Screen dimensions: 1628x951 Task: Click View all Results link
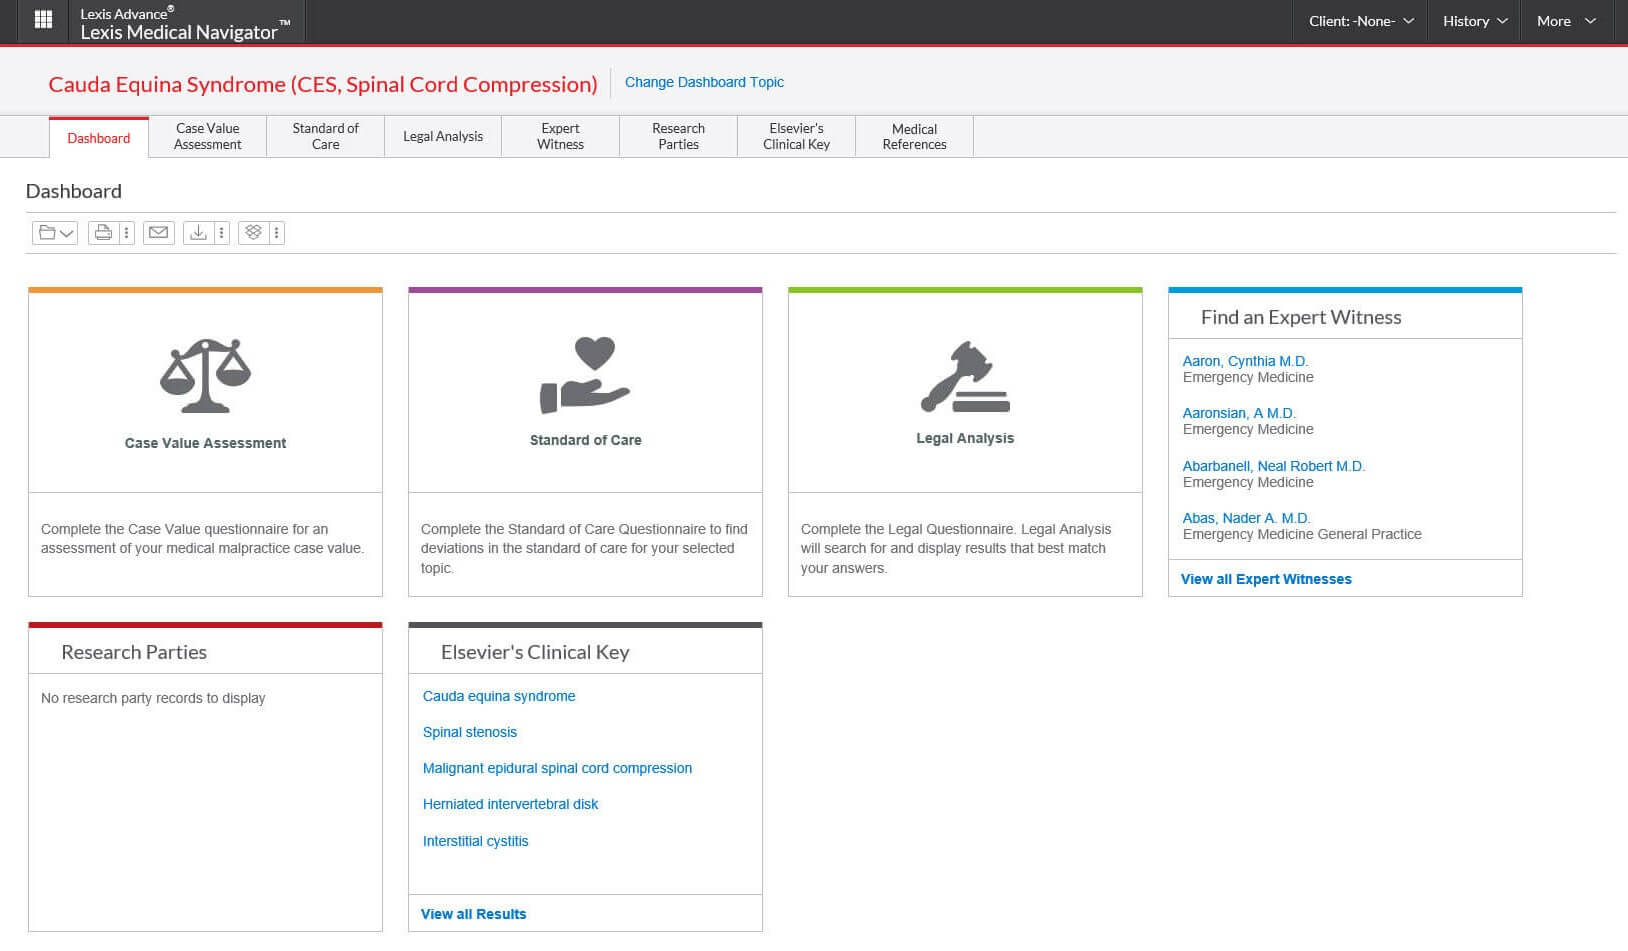point(473,914)
